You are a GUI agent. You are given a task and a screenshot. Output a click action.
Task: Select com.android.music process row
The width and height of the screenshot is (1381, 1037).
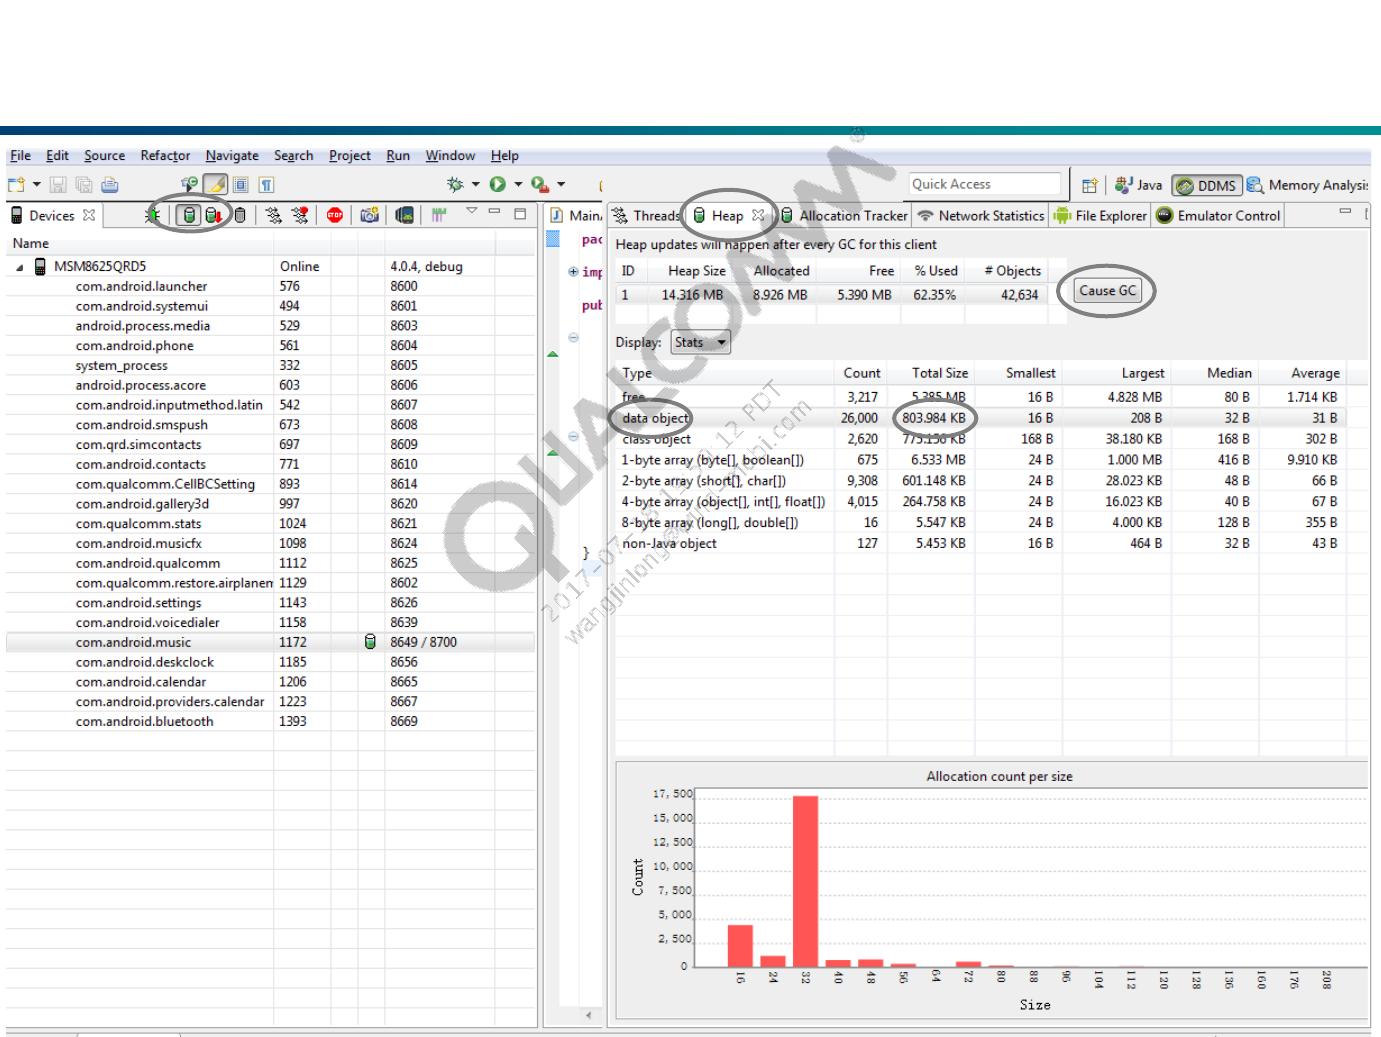point(270,642)
